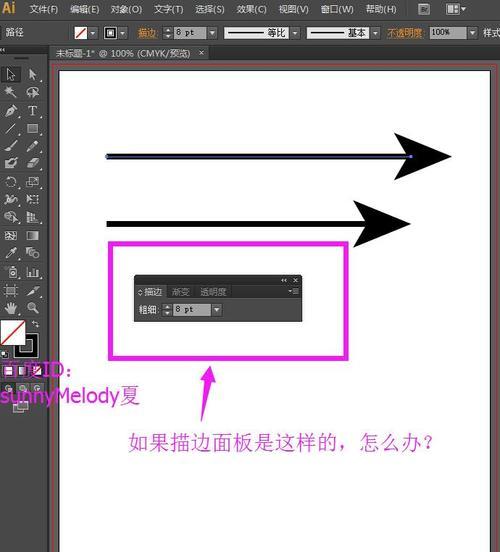500x552 pixels.
Task: Click the 不透明度 link in control bar
Action: click(x=404, y=33)
